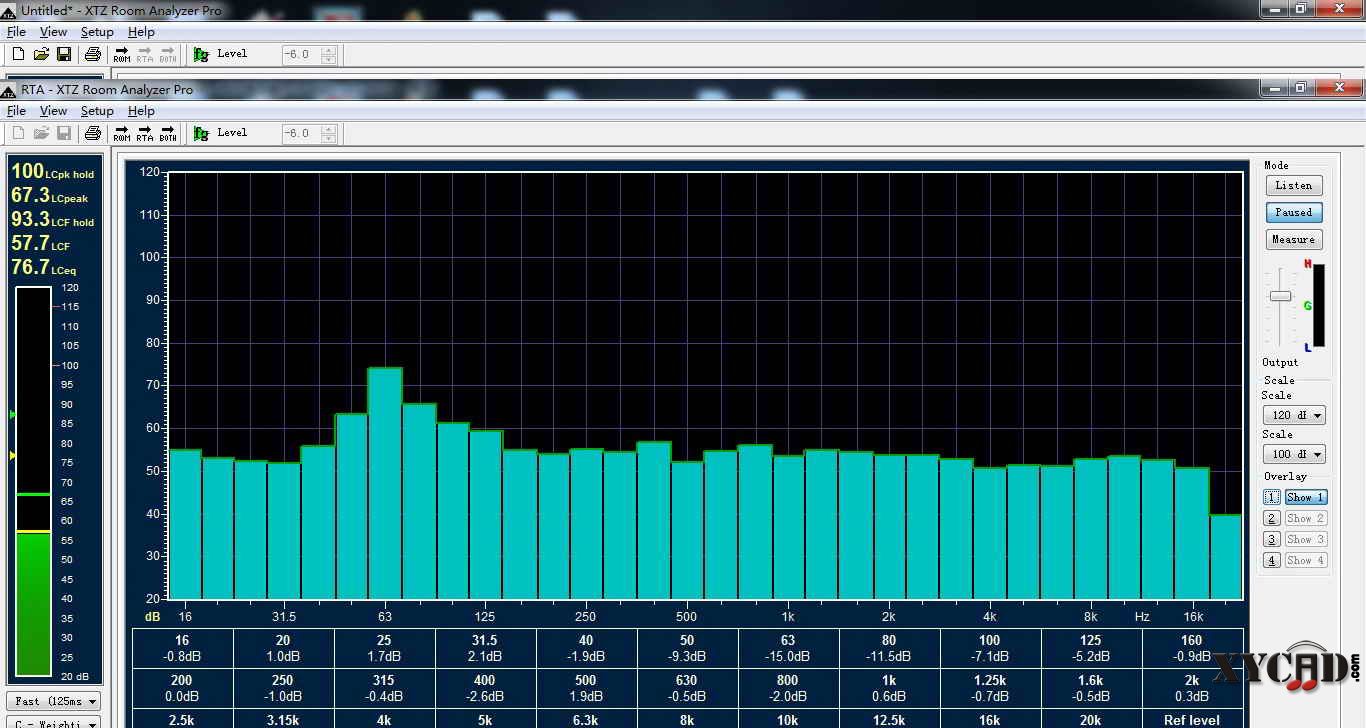Click the Level -6.0 field in Untitled window

click(x=301, y=54)
